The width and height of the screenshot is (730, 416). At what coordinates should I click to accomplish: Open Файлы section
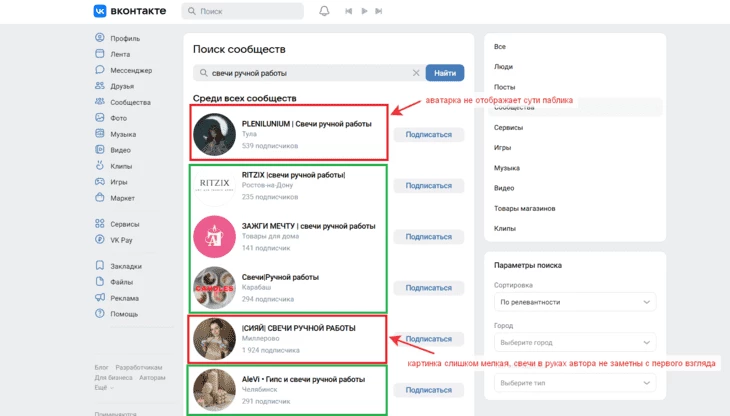point(114,282)
